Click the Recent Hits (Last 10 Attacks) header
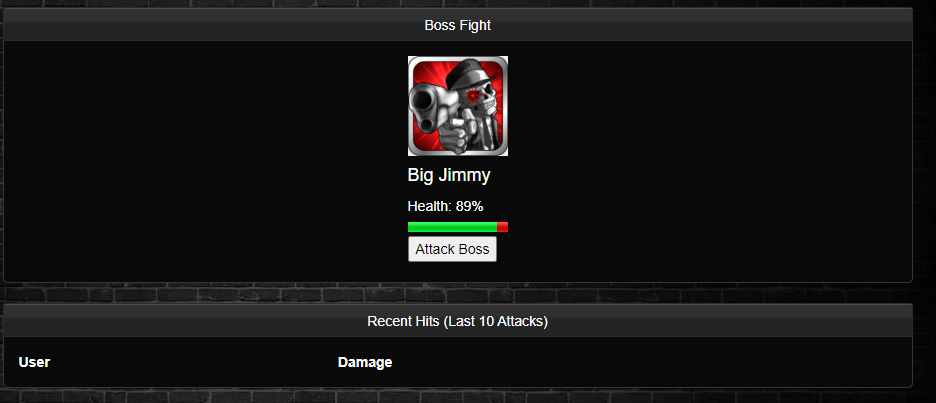 [x=458, y=321]
